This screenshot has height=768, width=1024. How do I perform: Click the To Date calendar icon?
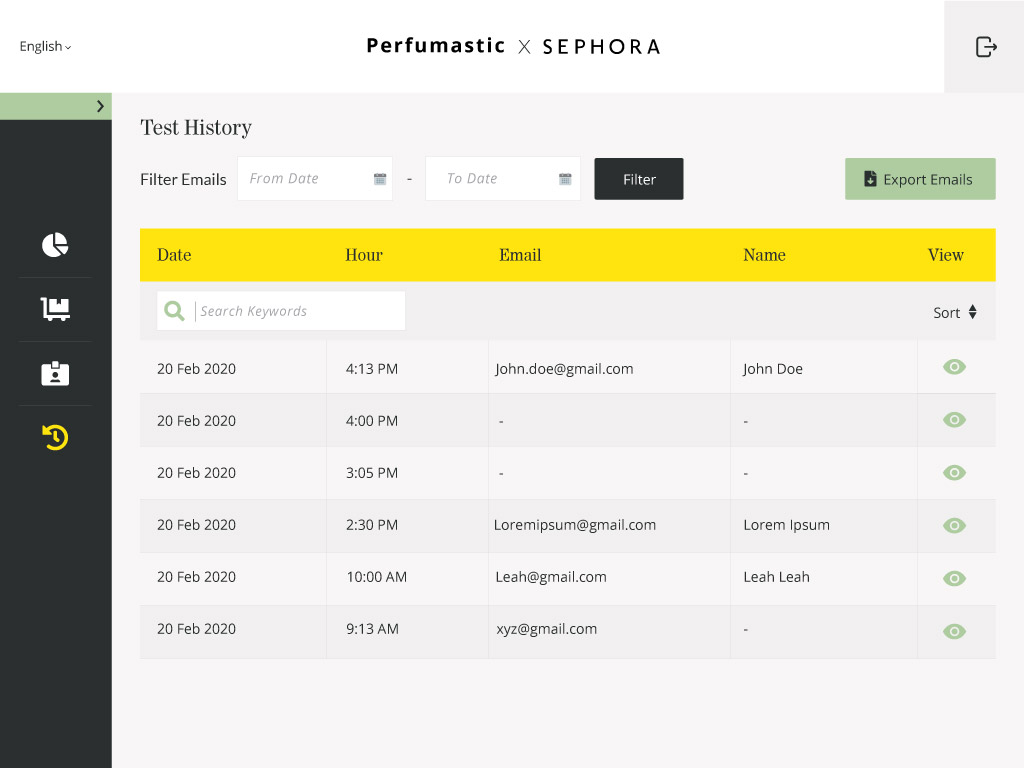click(x=565, y=179)
